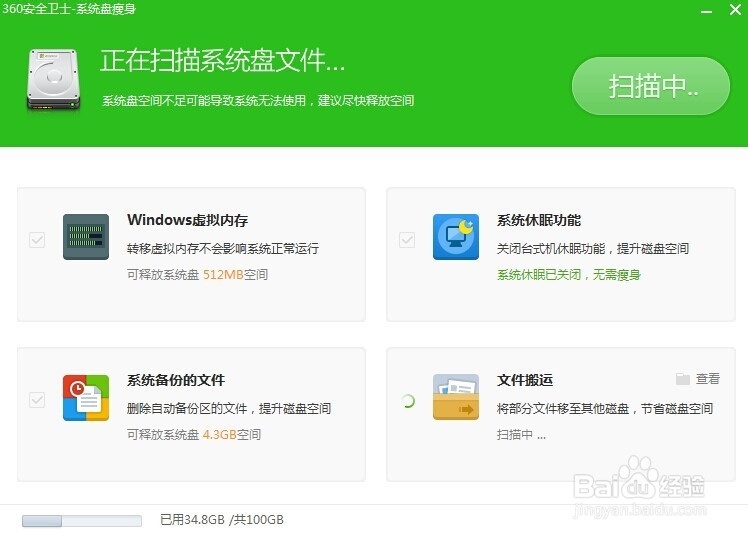Screen dimensions: 748x536
Task: Click the hard drive icon in header
Action: 53,80
